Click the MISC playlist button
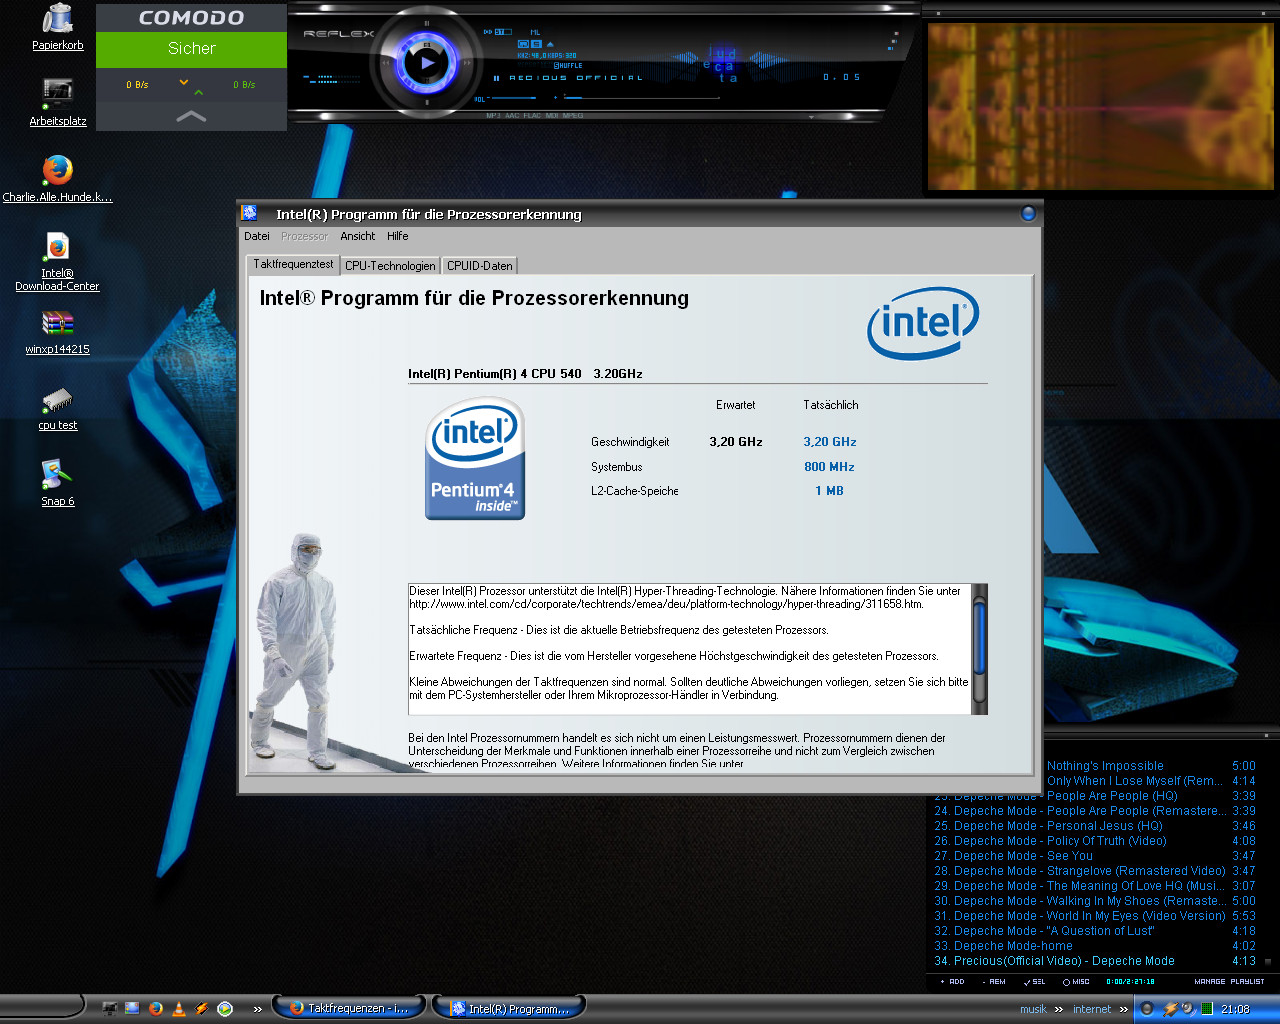The image size is (1280, 1024). coord(1077,982)
